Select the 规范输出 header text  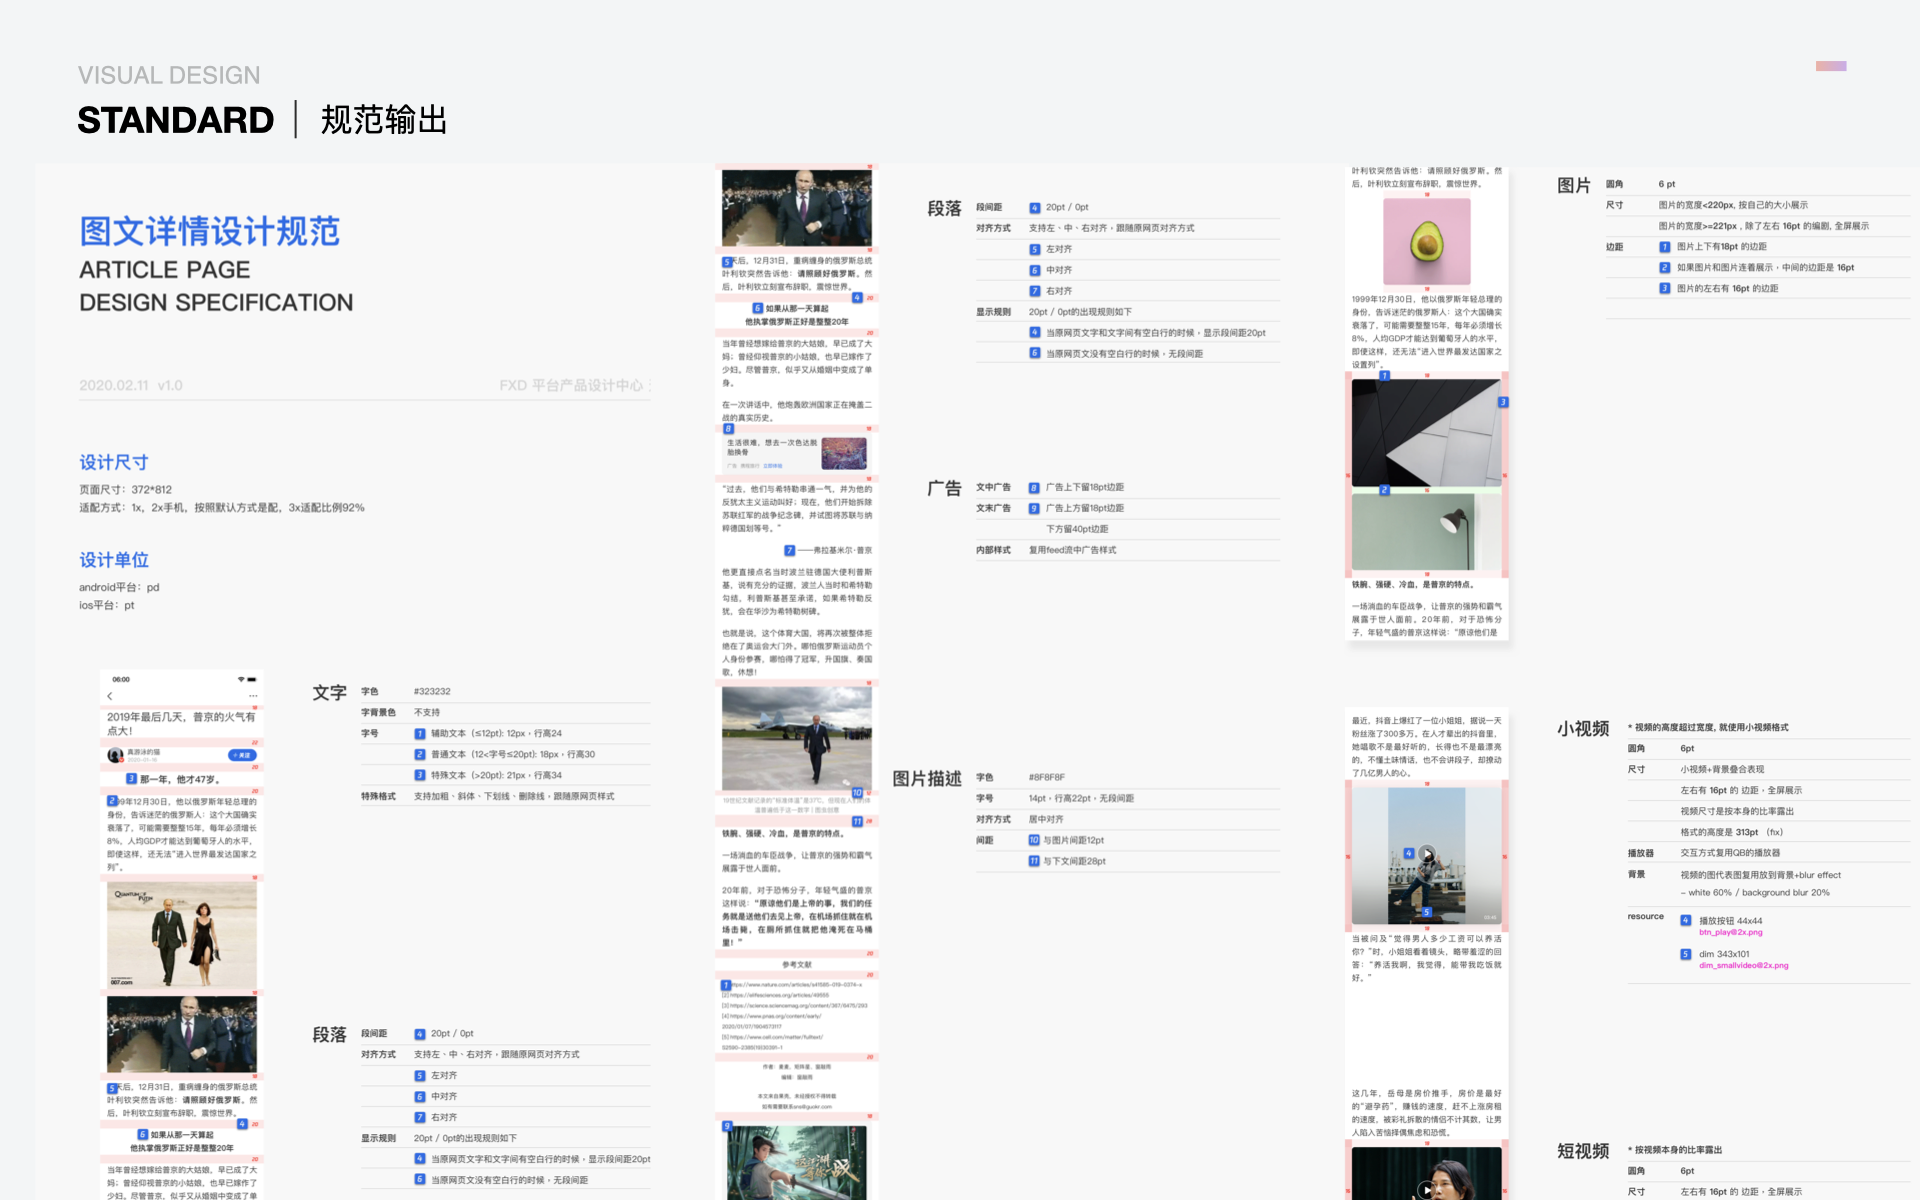(x=384, y=120)
